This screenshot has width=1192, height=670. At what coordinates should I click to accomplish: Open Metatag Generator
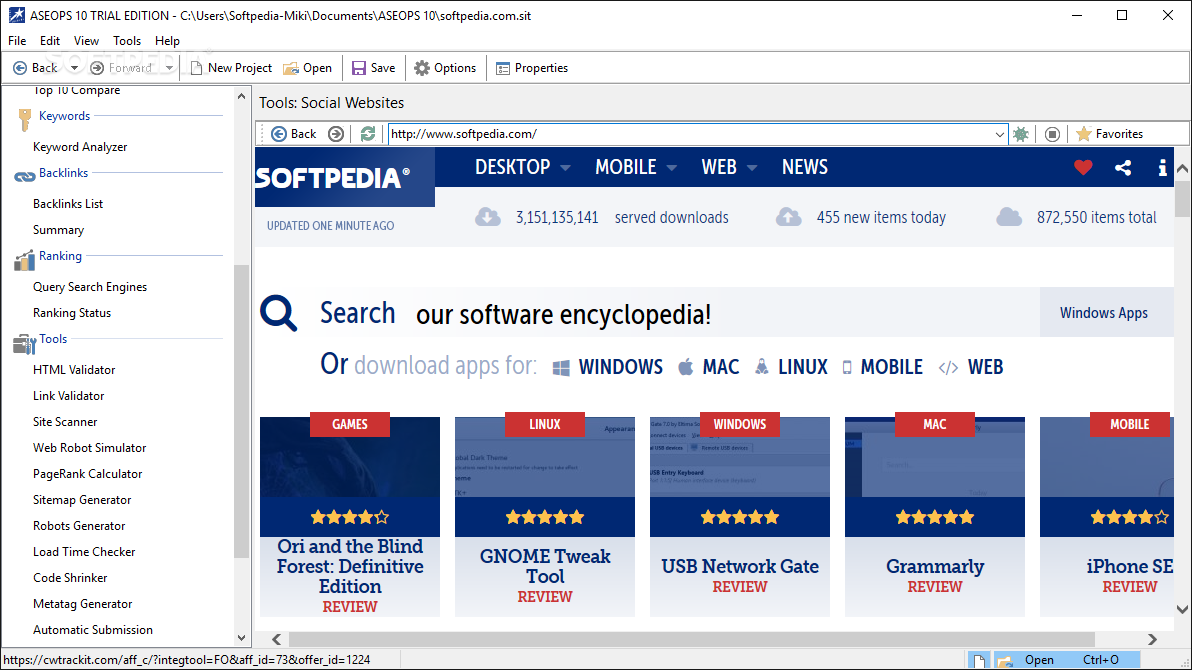(82, 604)
